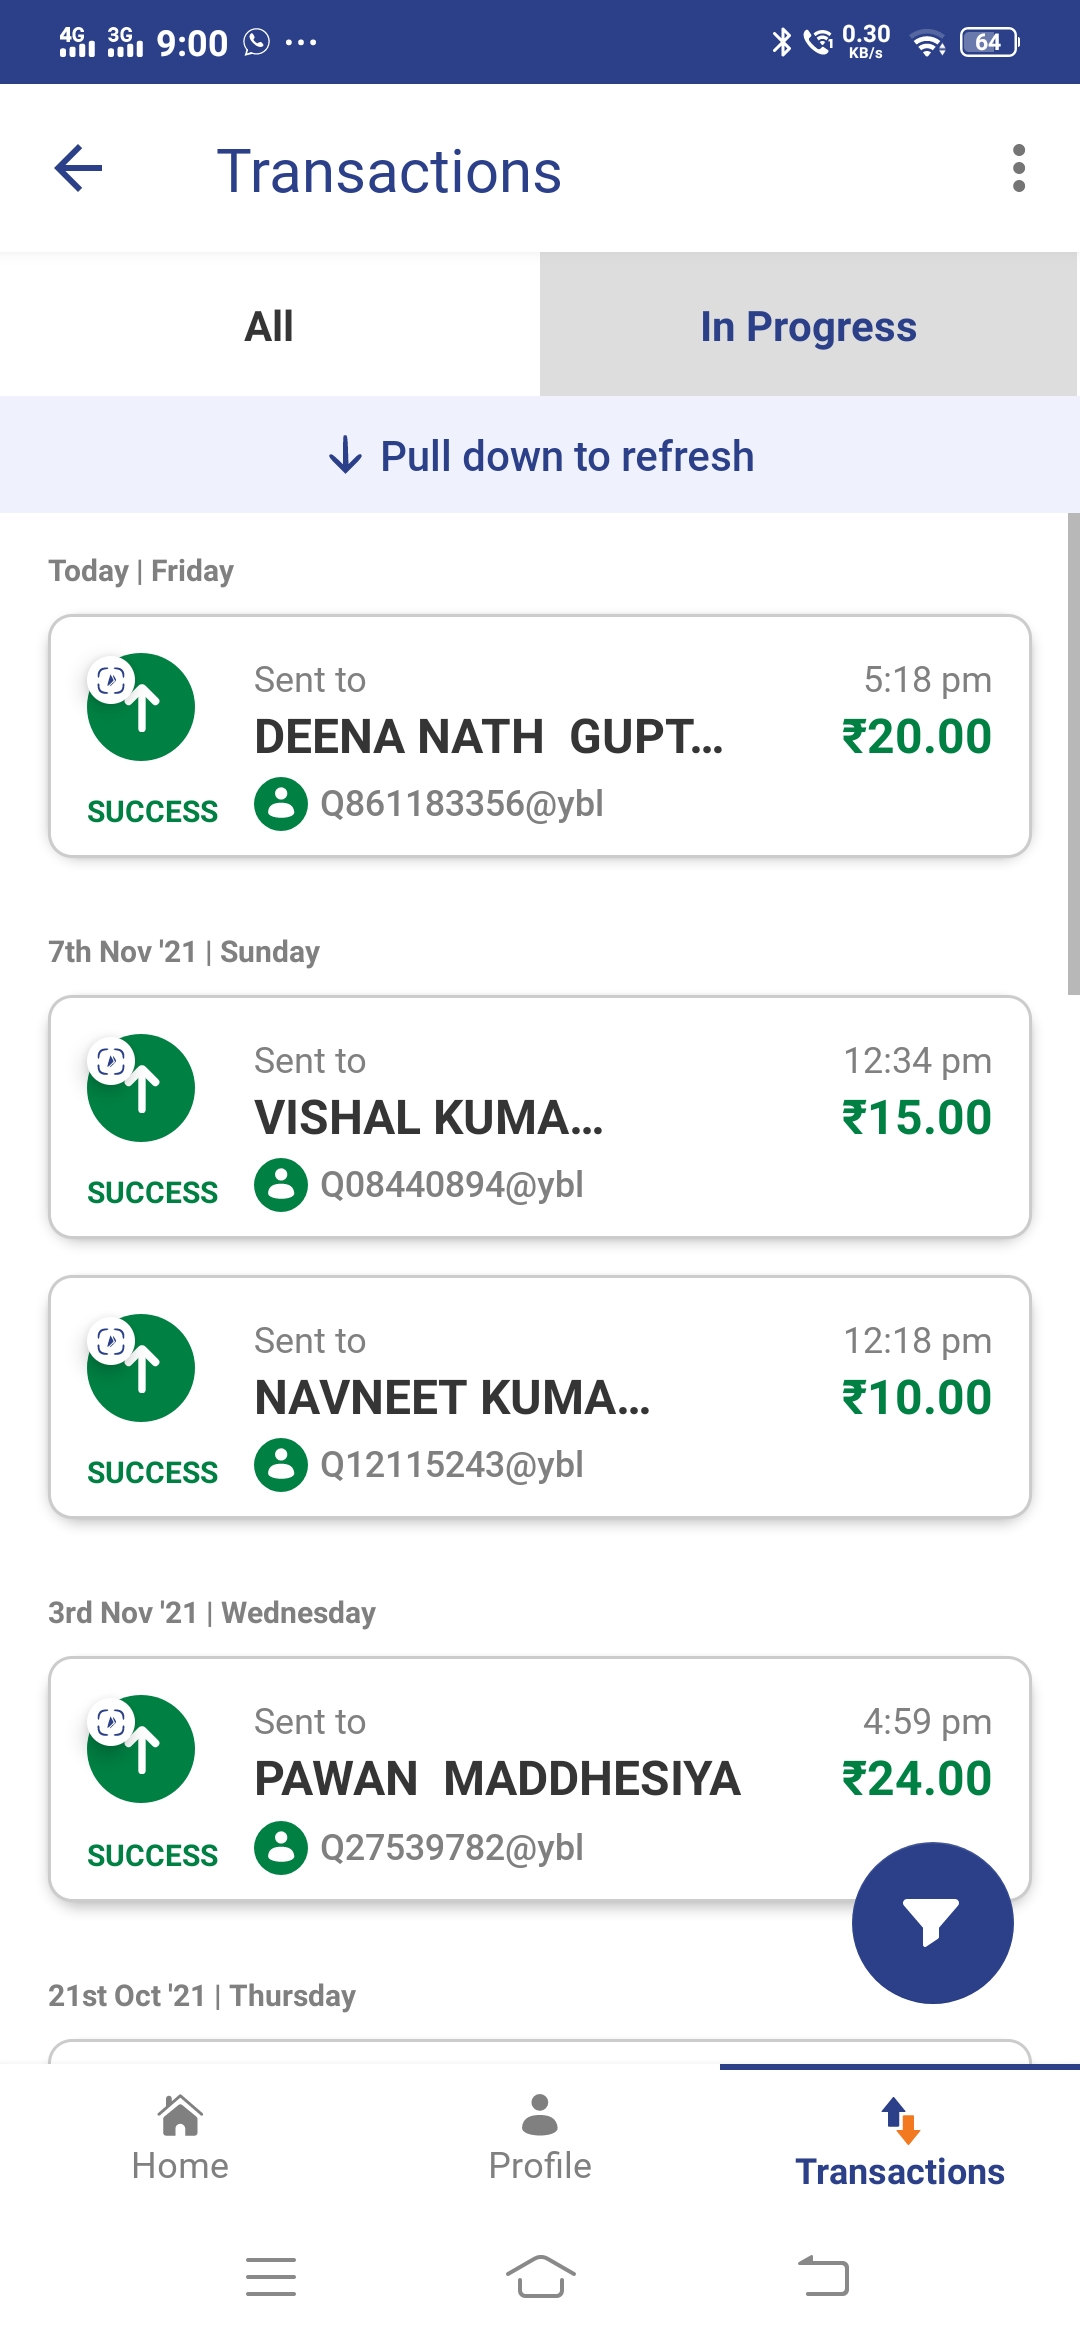Screen dimensions: 1080x2340
Task: Open the three-dot overflow menu
Action: [1018, 168]
